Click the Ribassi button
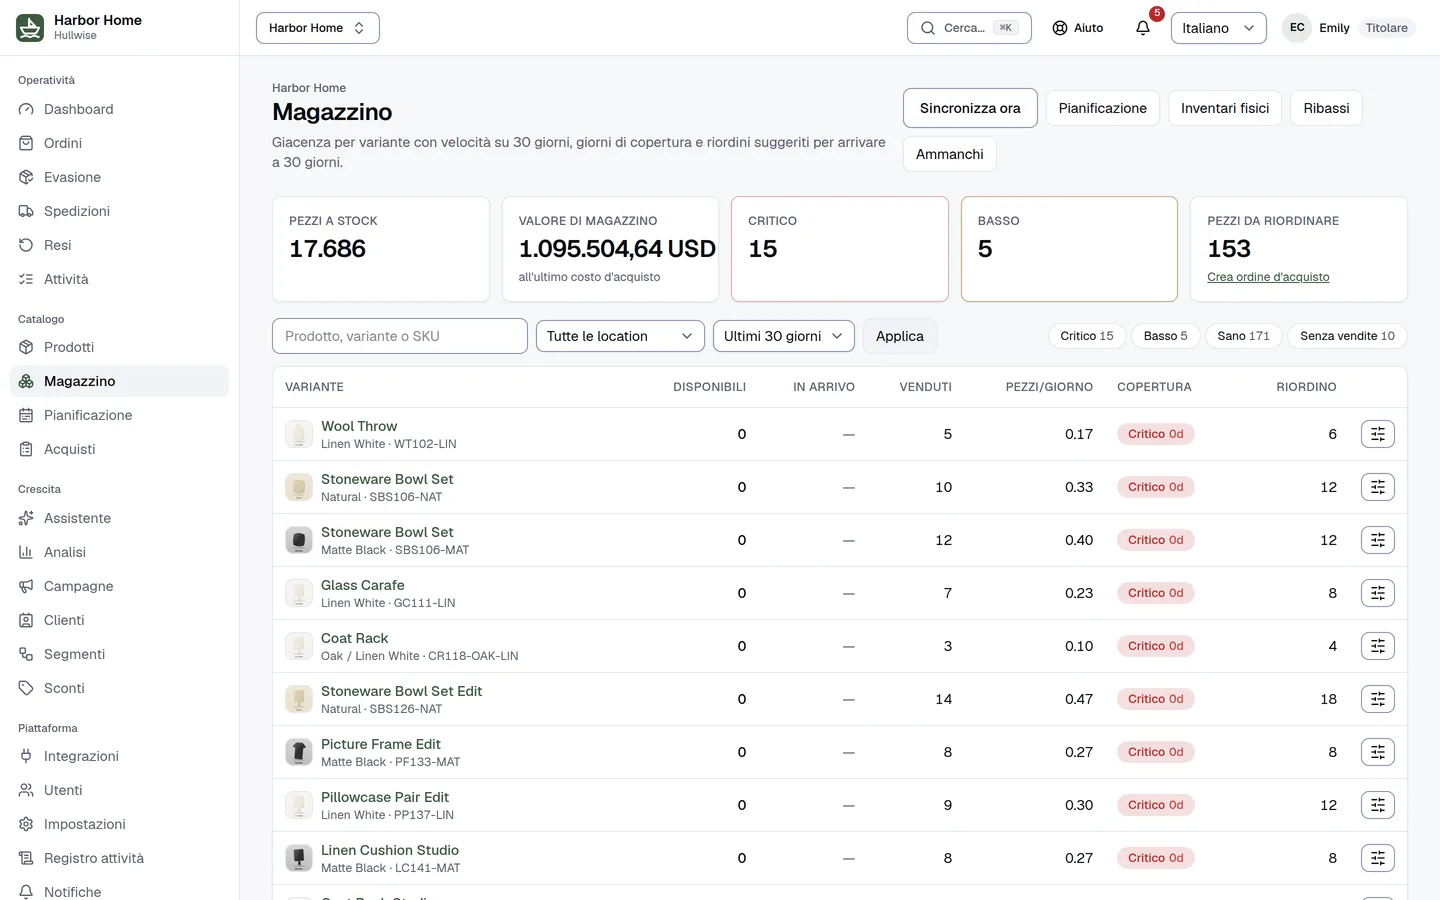1440x900 pixels. (x=1326, y=108)
